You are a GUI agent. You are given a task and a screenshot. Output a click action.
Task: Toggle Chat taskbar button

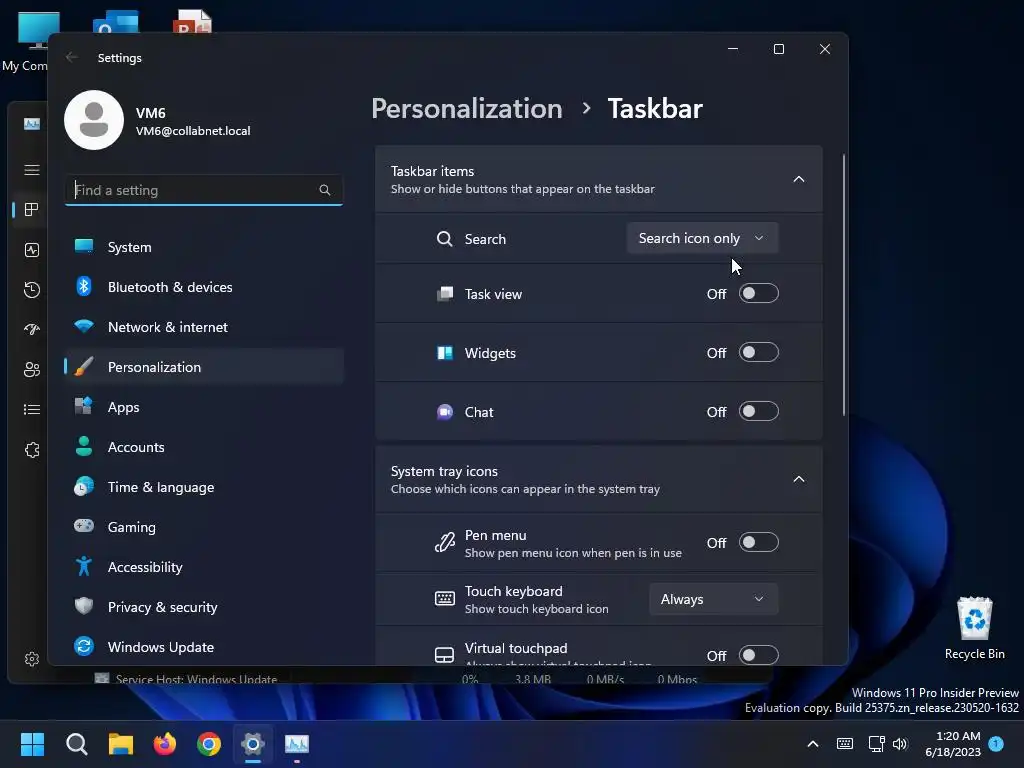pyautogui.click(x=758, y=411)
